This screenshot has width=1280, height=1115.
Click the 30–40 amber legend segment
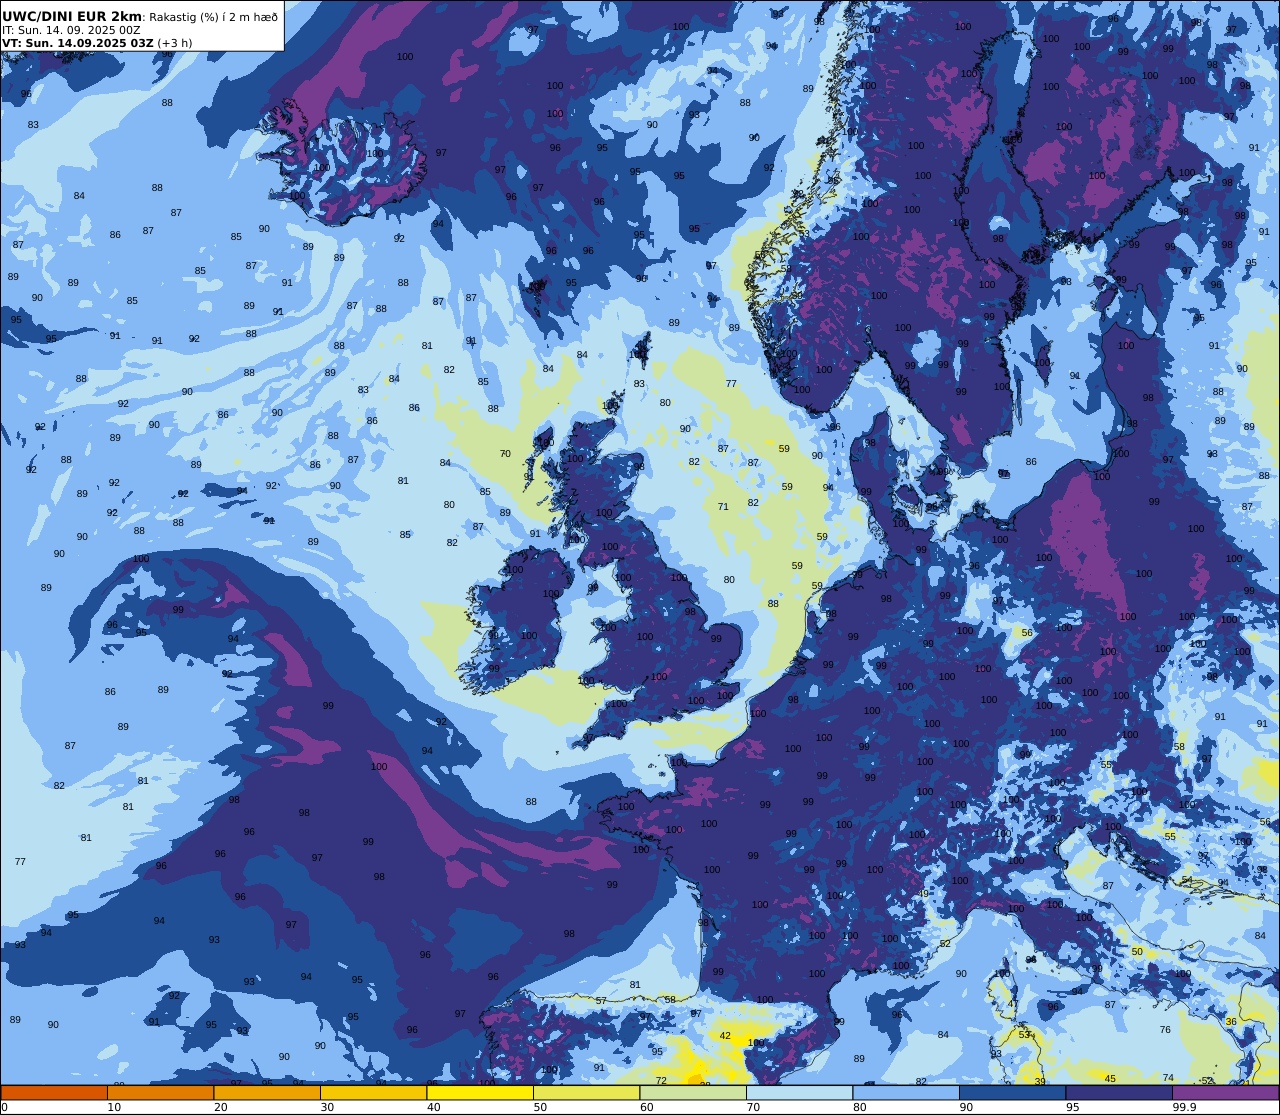coord(373,1092)
